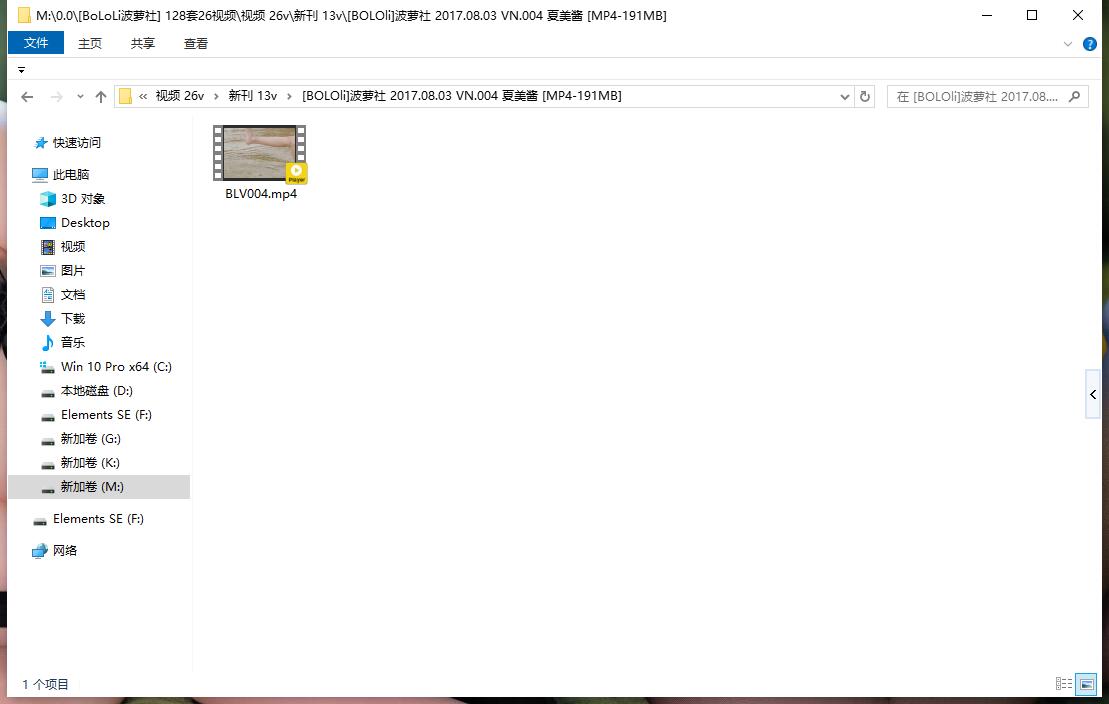Open the 3D 对象 folder in sidebar

point(82,199)
